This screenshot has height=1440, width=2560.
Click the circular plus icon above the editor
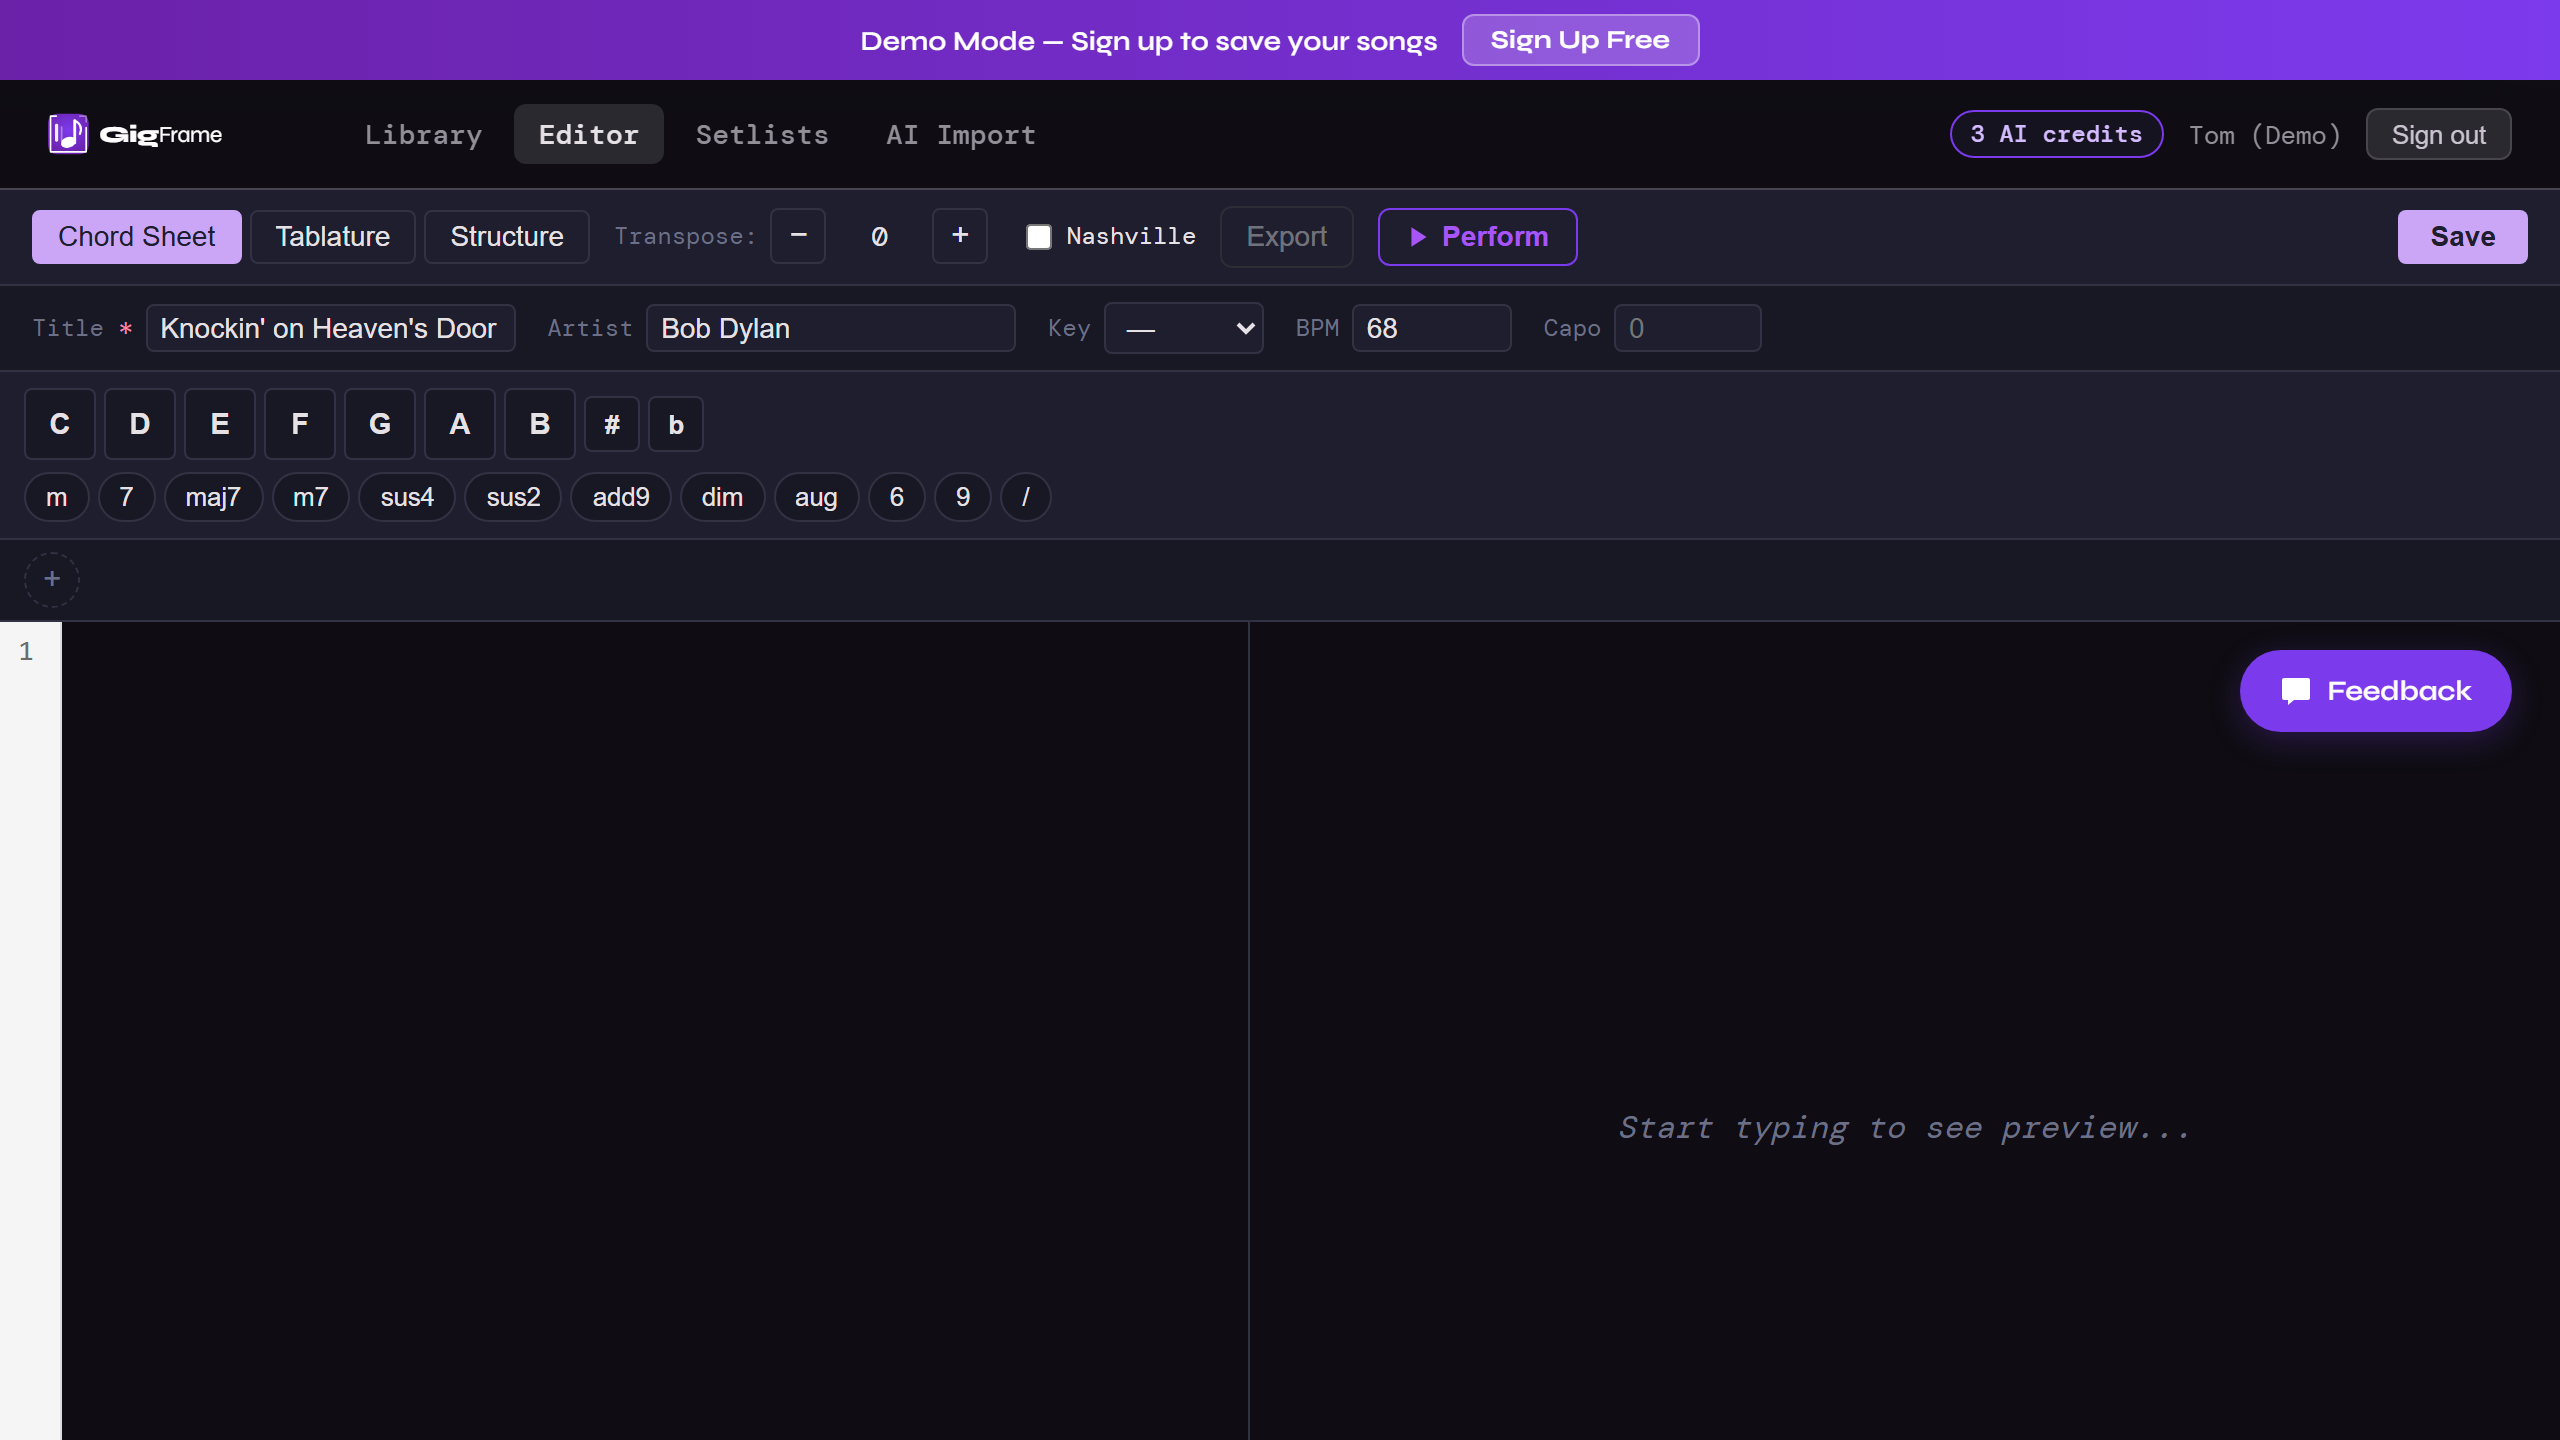tap(52, 579)
